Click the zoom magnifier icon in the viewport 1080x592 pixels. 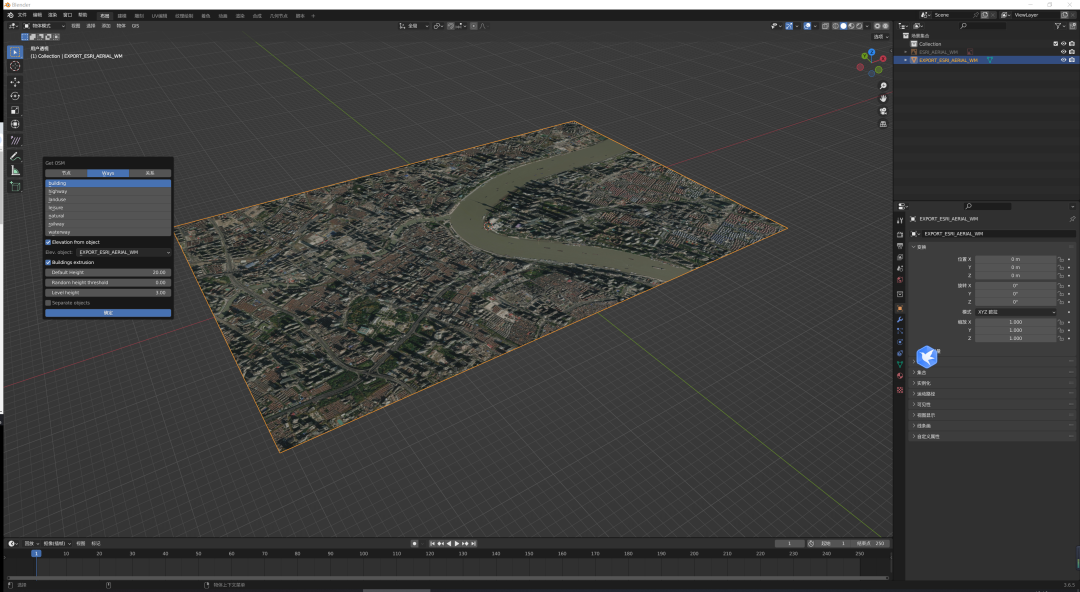coord(883,86)
